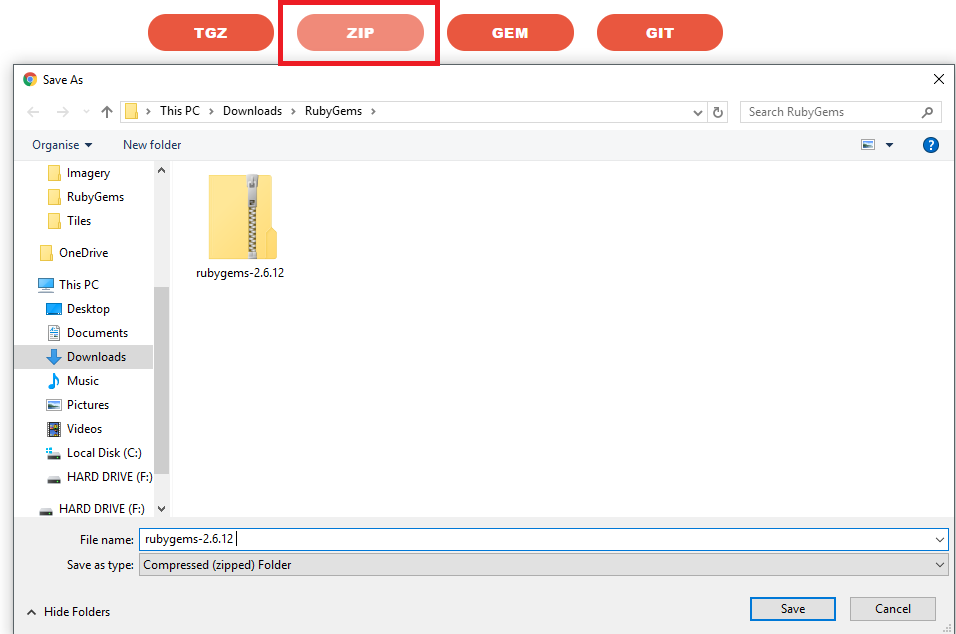The height and width of the screenshot is (634, 956).
Task: Expand the address bar history dropdown
Action: (x=698, y=112)
